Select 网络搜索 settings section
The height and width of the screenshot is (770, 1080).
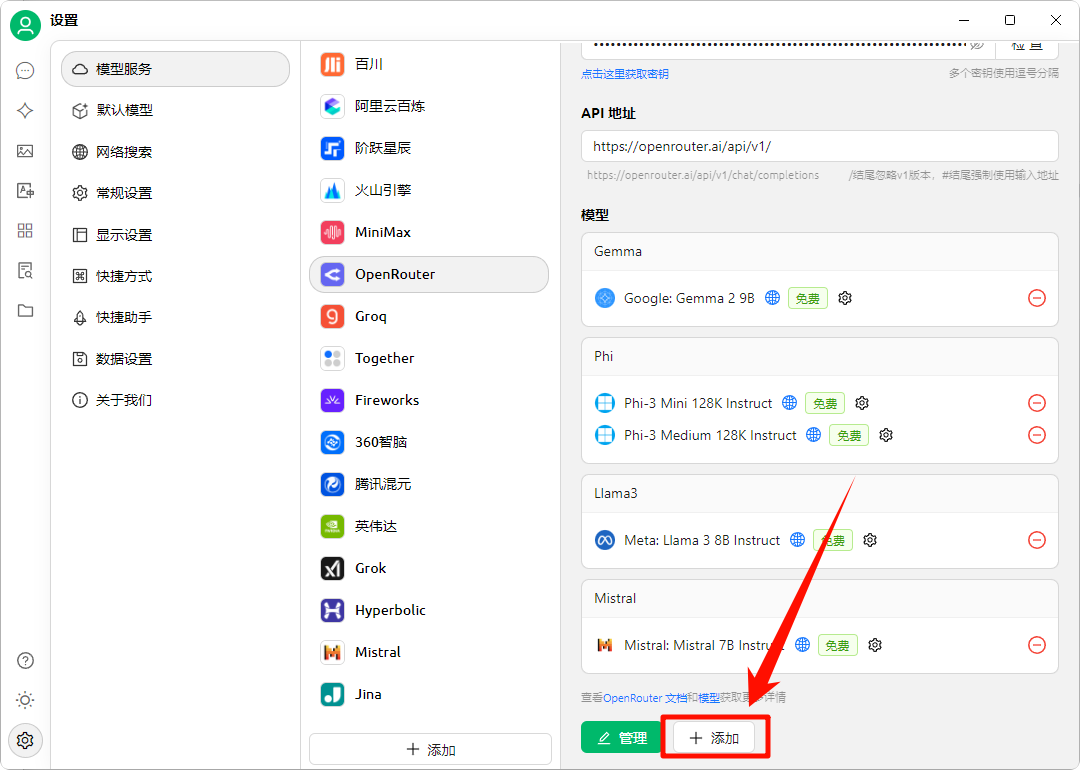[176, 152]
